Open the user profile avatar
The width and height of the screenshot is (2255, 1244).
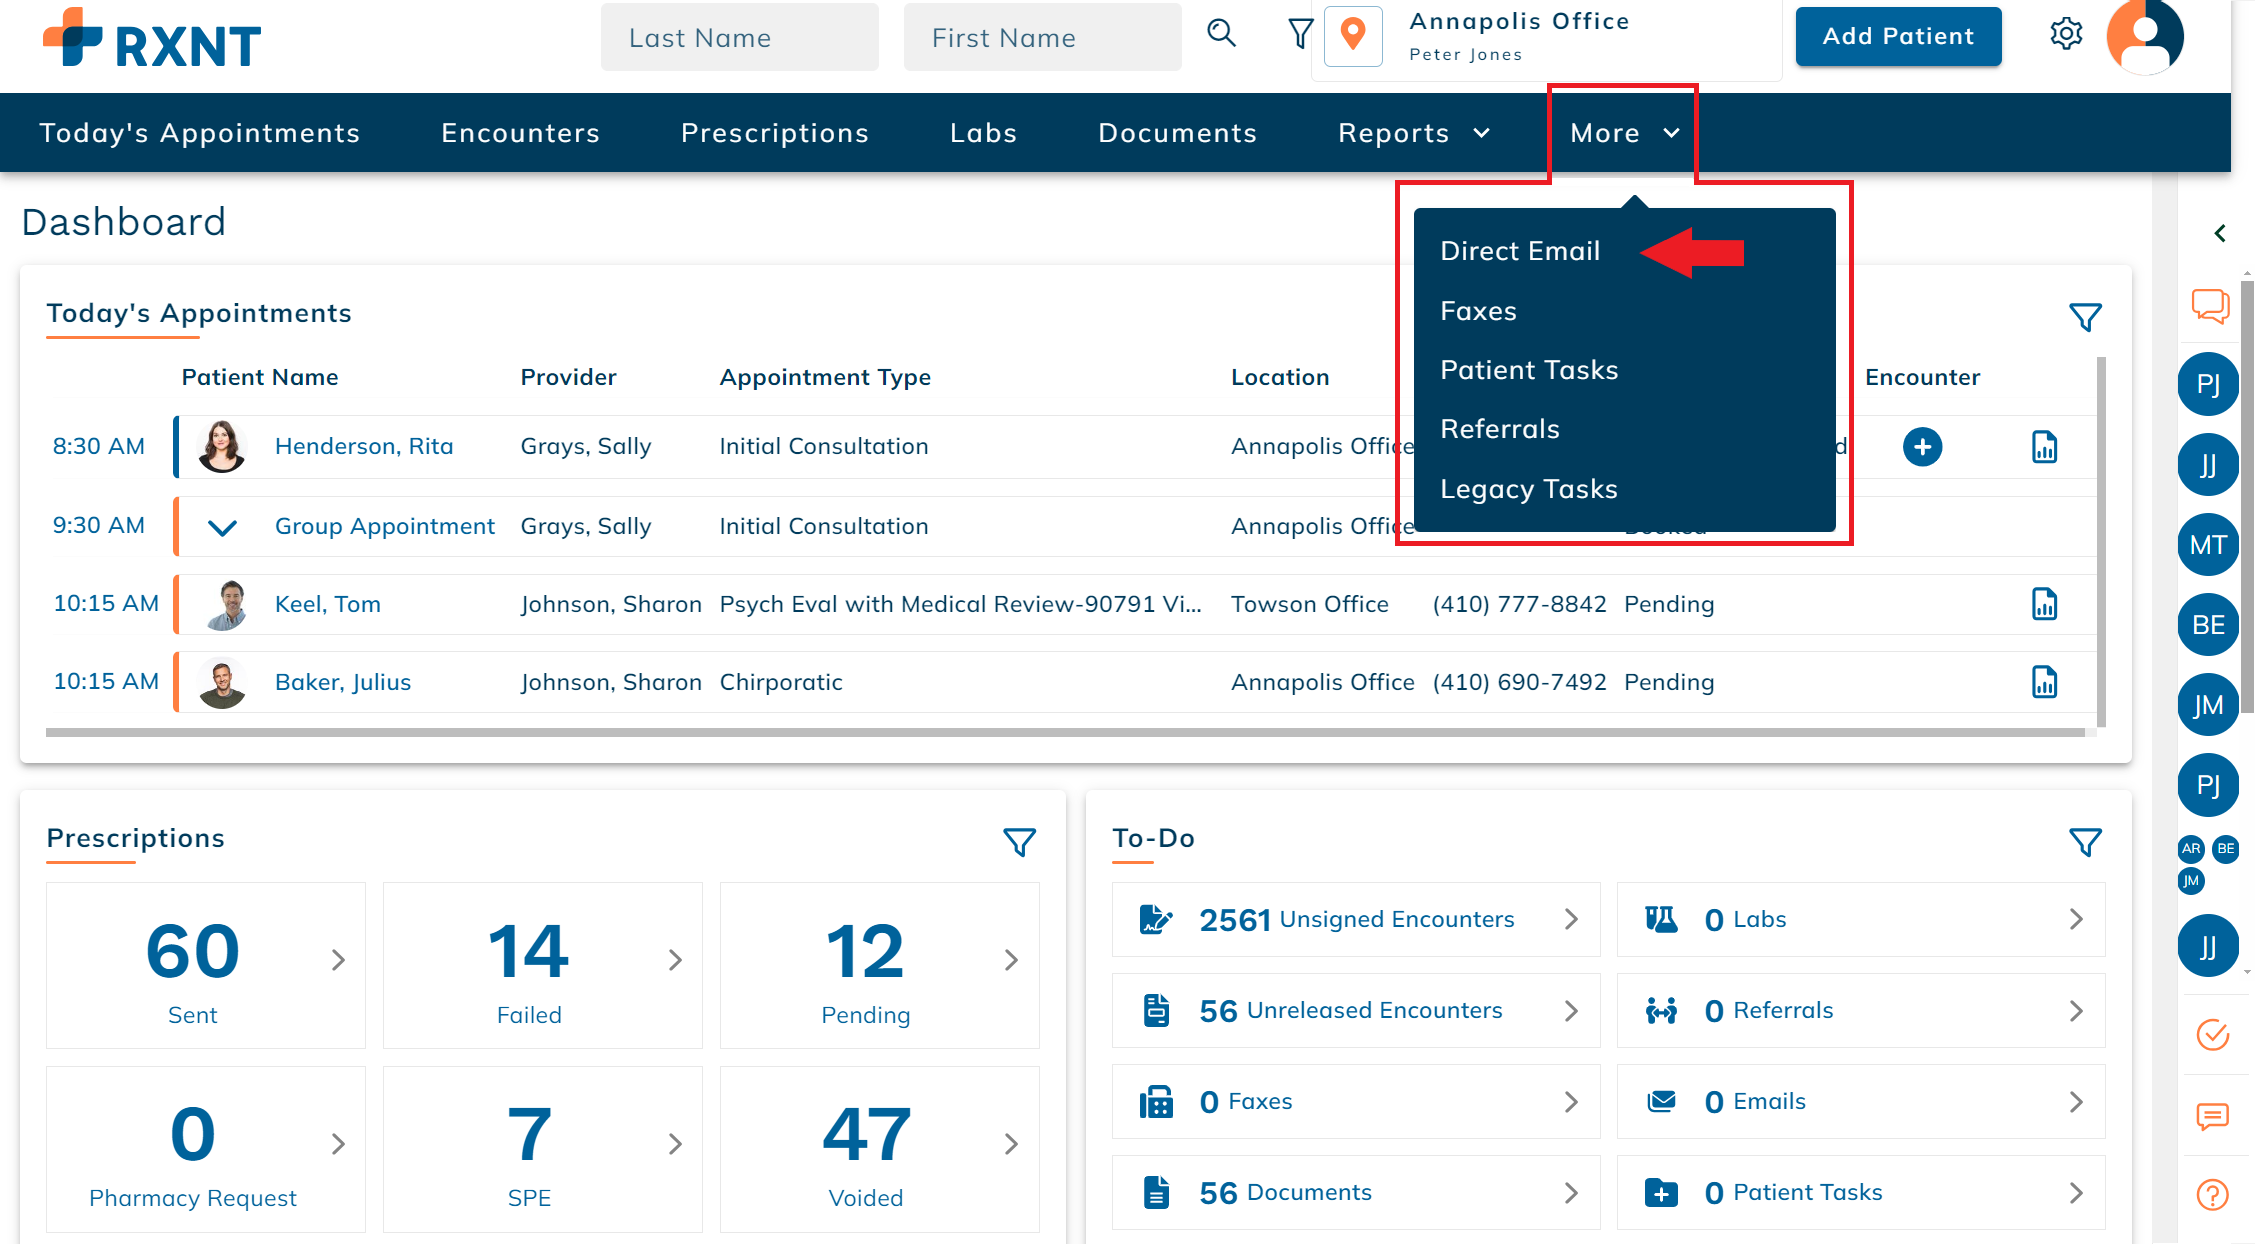point(2145,37)
